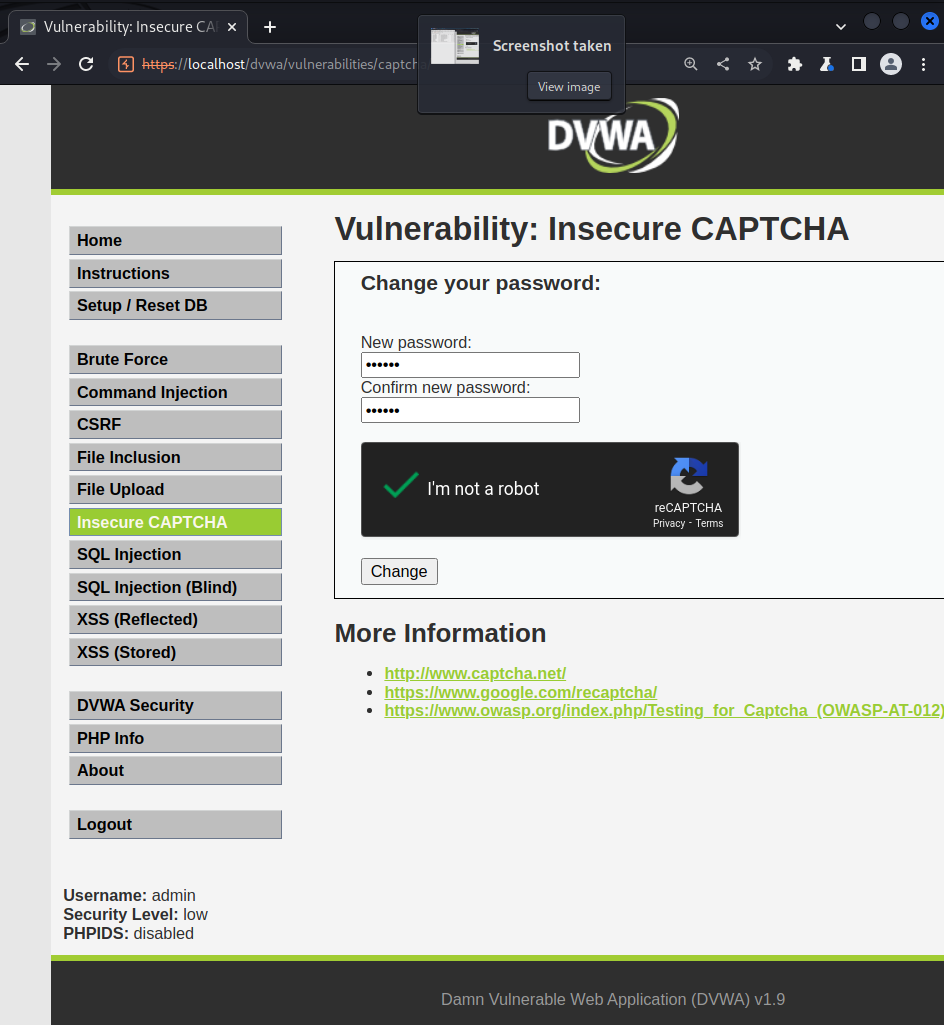Screen dimensions: 944x1025
Task: Open the Instructions menu item
Action: click(x=175, y=273)
